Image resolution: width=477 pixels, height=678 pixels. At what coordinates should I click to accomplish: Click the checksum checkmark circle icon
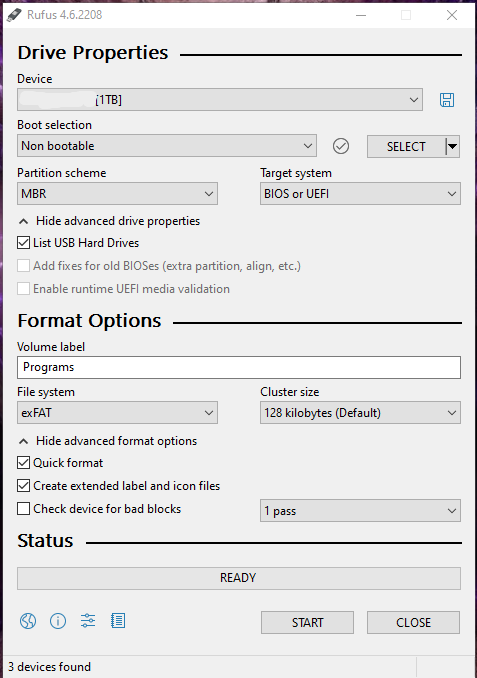point(341,146)
